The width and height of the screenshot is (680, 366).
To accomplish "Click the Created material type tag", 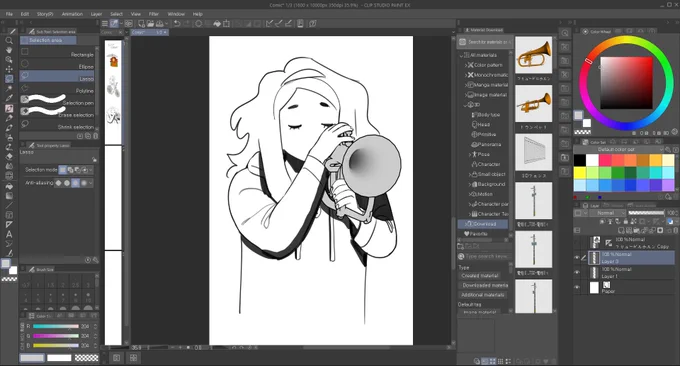I will point(480,276).
